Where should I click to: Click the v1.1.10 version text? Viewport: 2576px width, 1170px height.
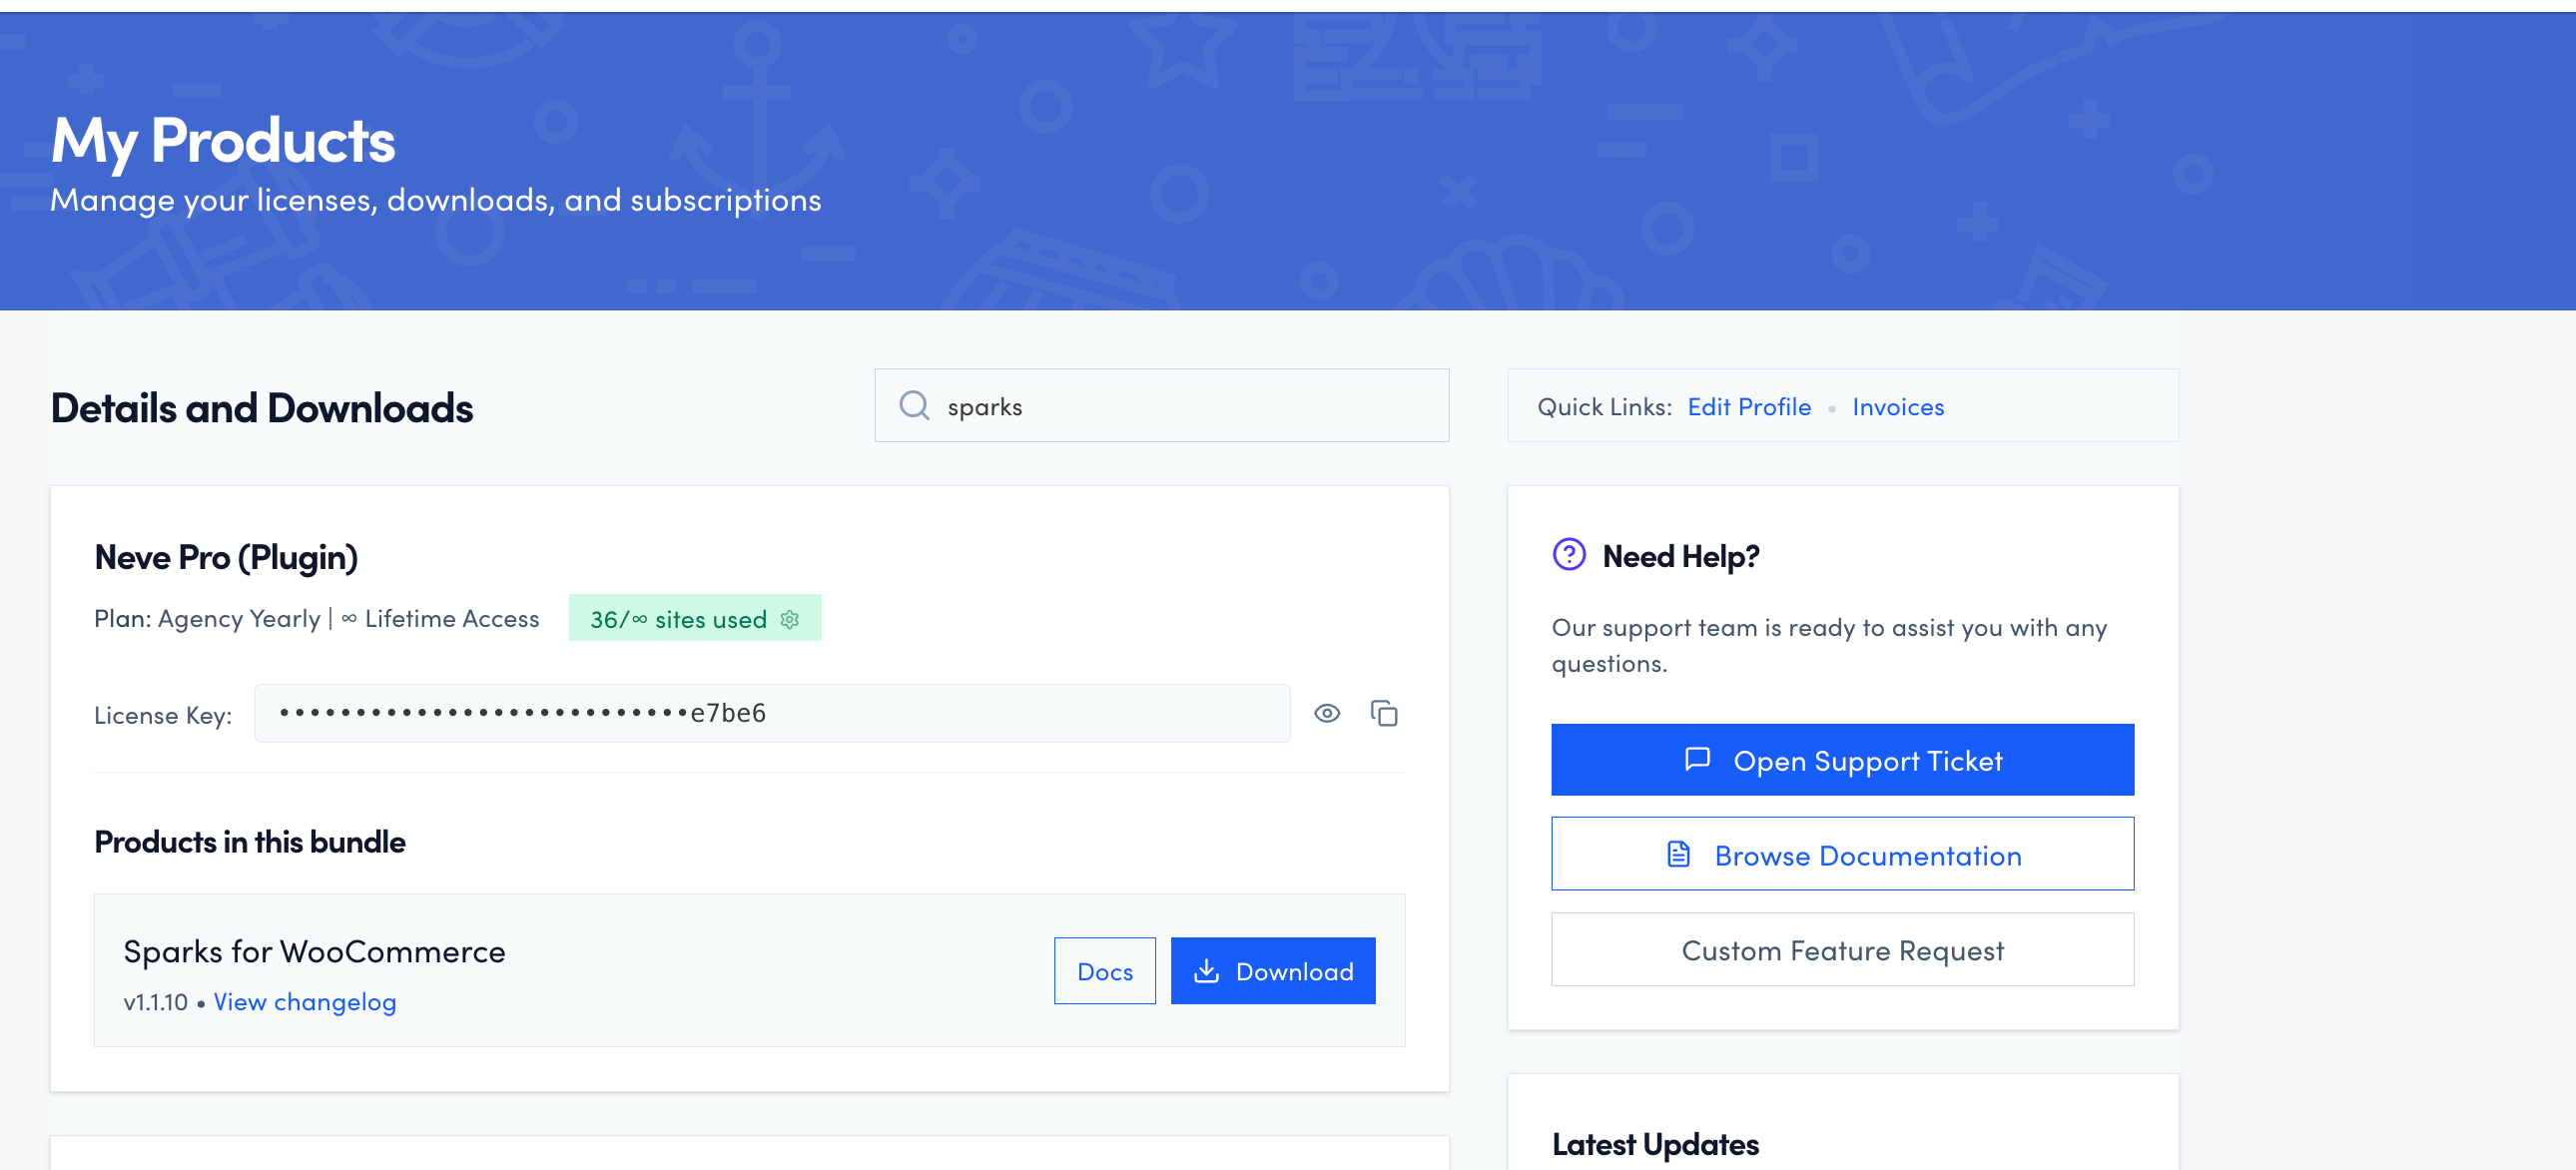pyautogui.click(x=155, y=1002)
